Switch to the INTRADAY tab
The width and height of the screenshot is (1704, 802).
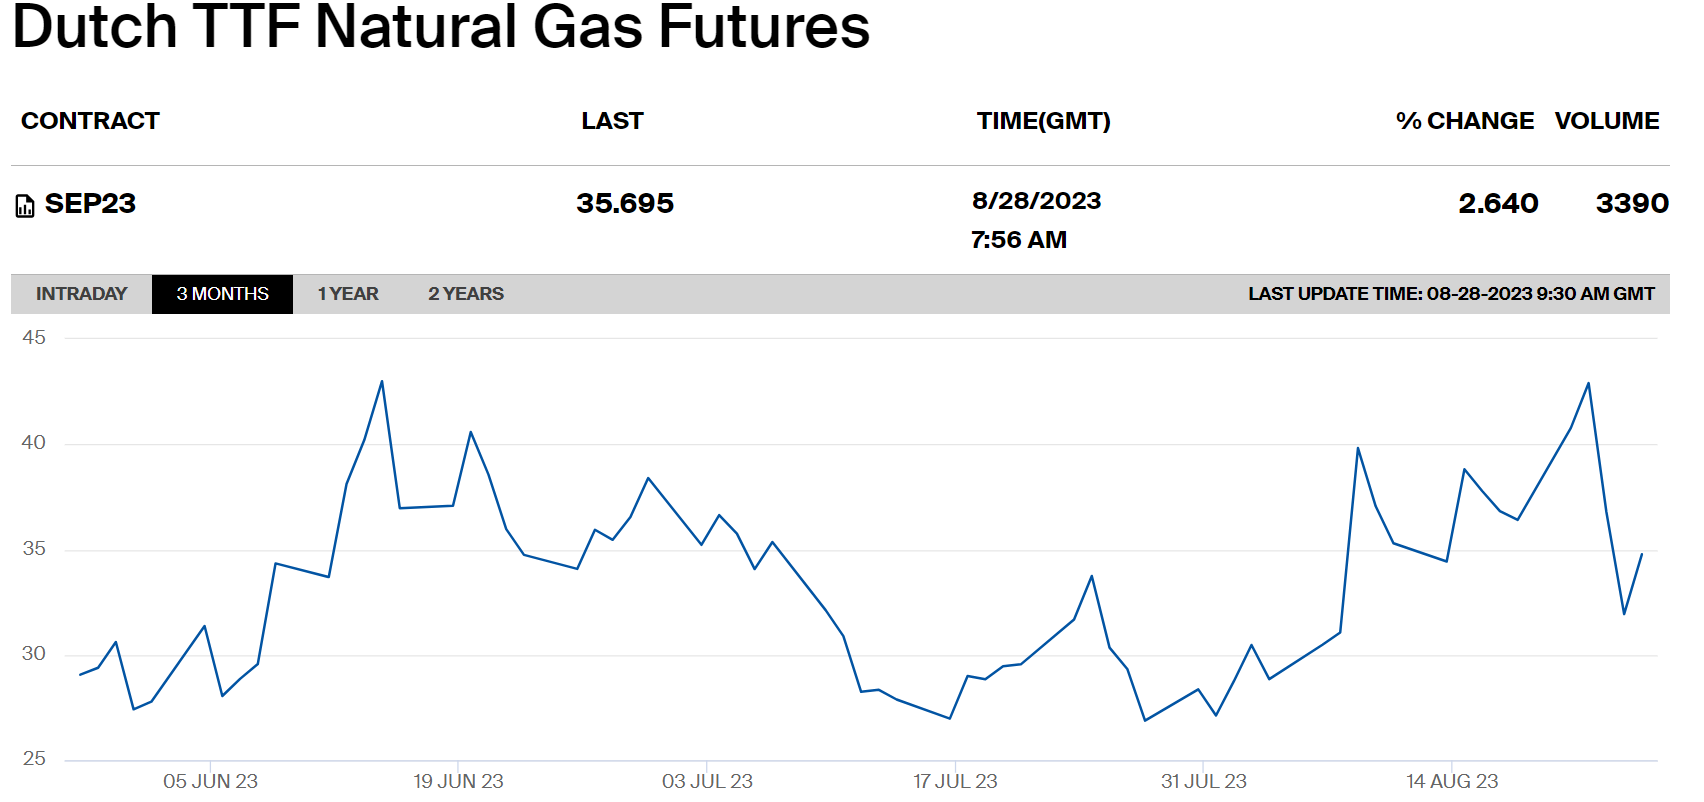click(82, 294)
